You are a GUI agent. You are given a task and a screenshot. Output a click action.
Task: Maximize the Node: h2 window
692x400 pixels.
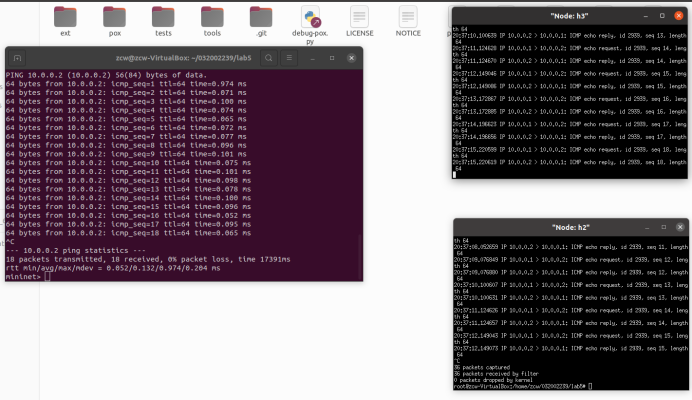663,227
